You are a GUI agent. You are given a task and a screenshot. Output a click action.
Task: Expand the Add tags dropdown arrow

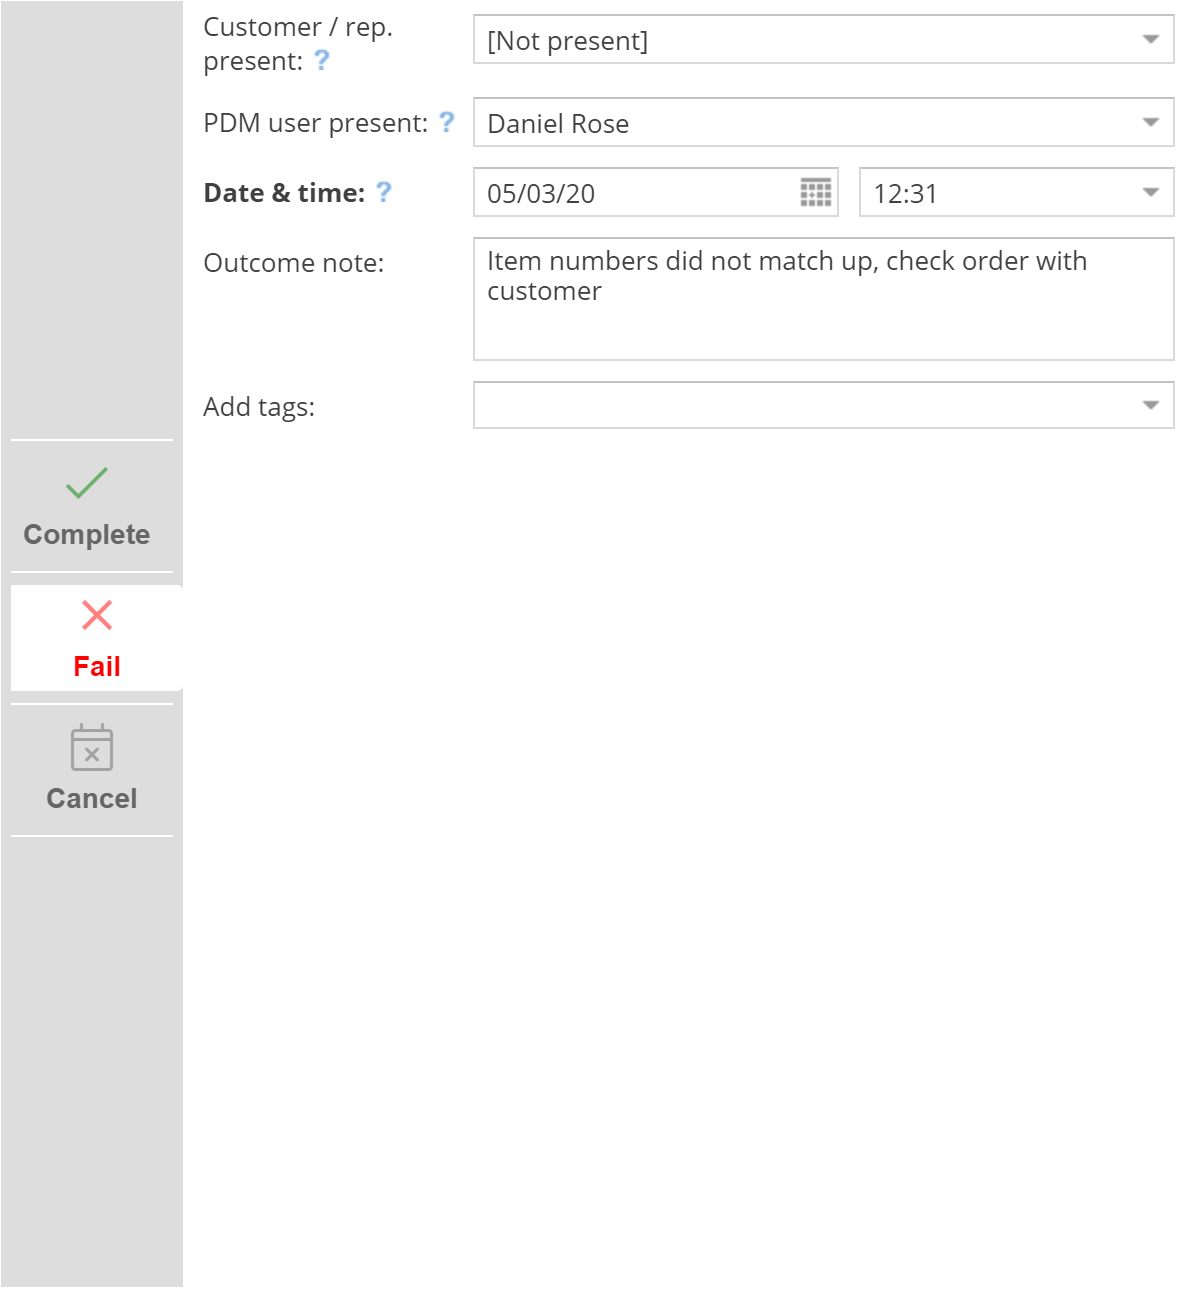[x=1151, y=406]
